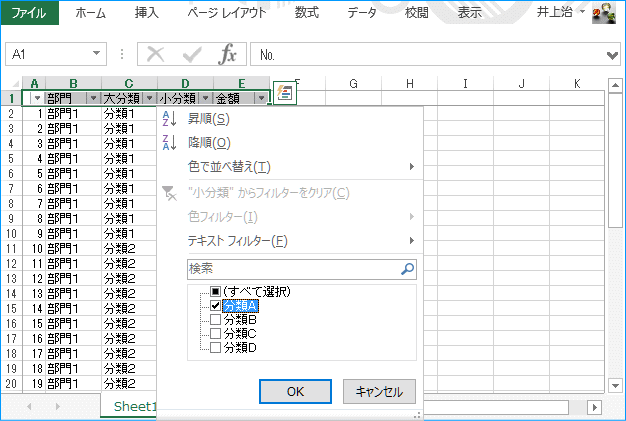This screenshot has height=421, width=626.
Task: Expand the Name Box dropdown arrow
Action: click(96, 55)
